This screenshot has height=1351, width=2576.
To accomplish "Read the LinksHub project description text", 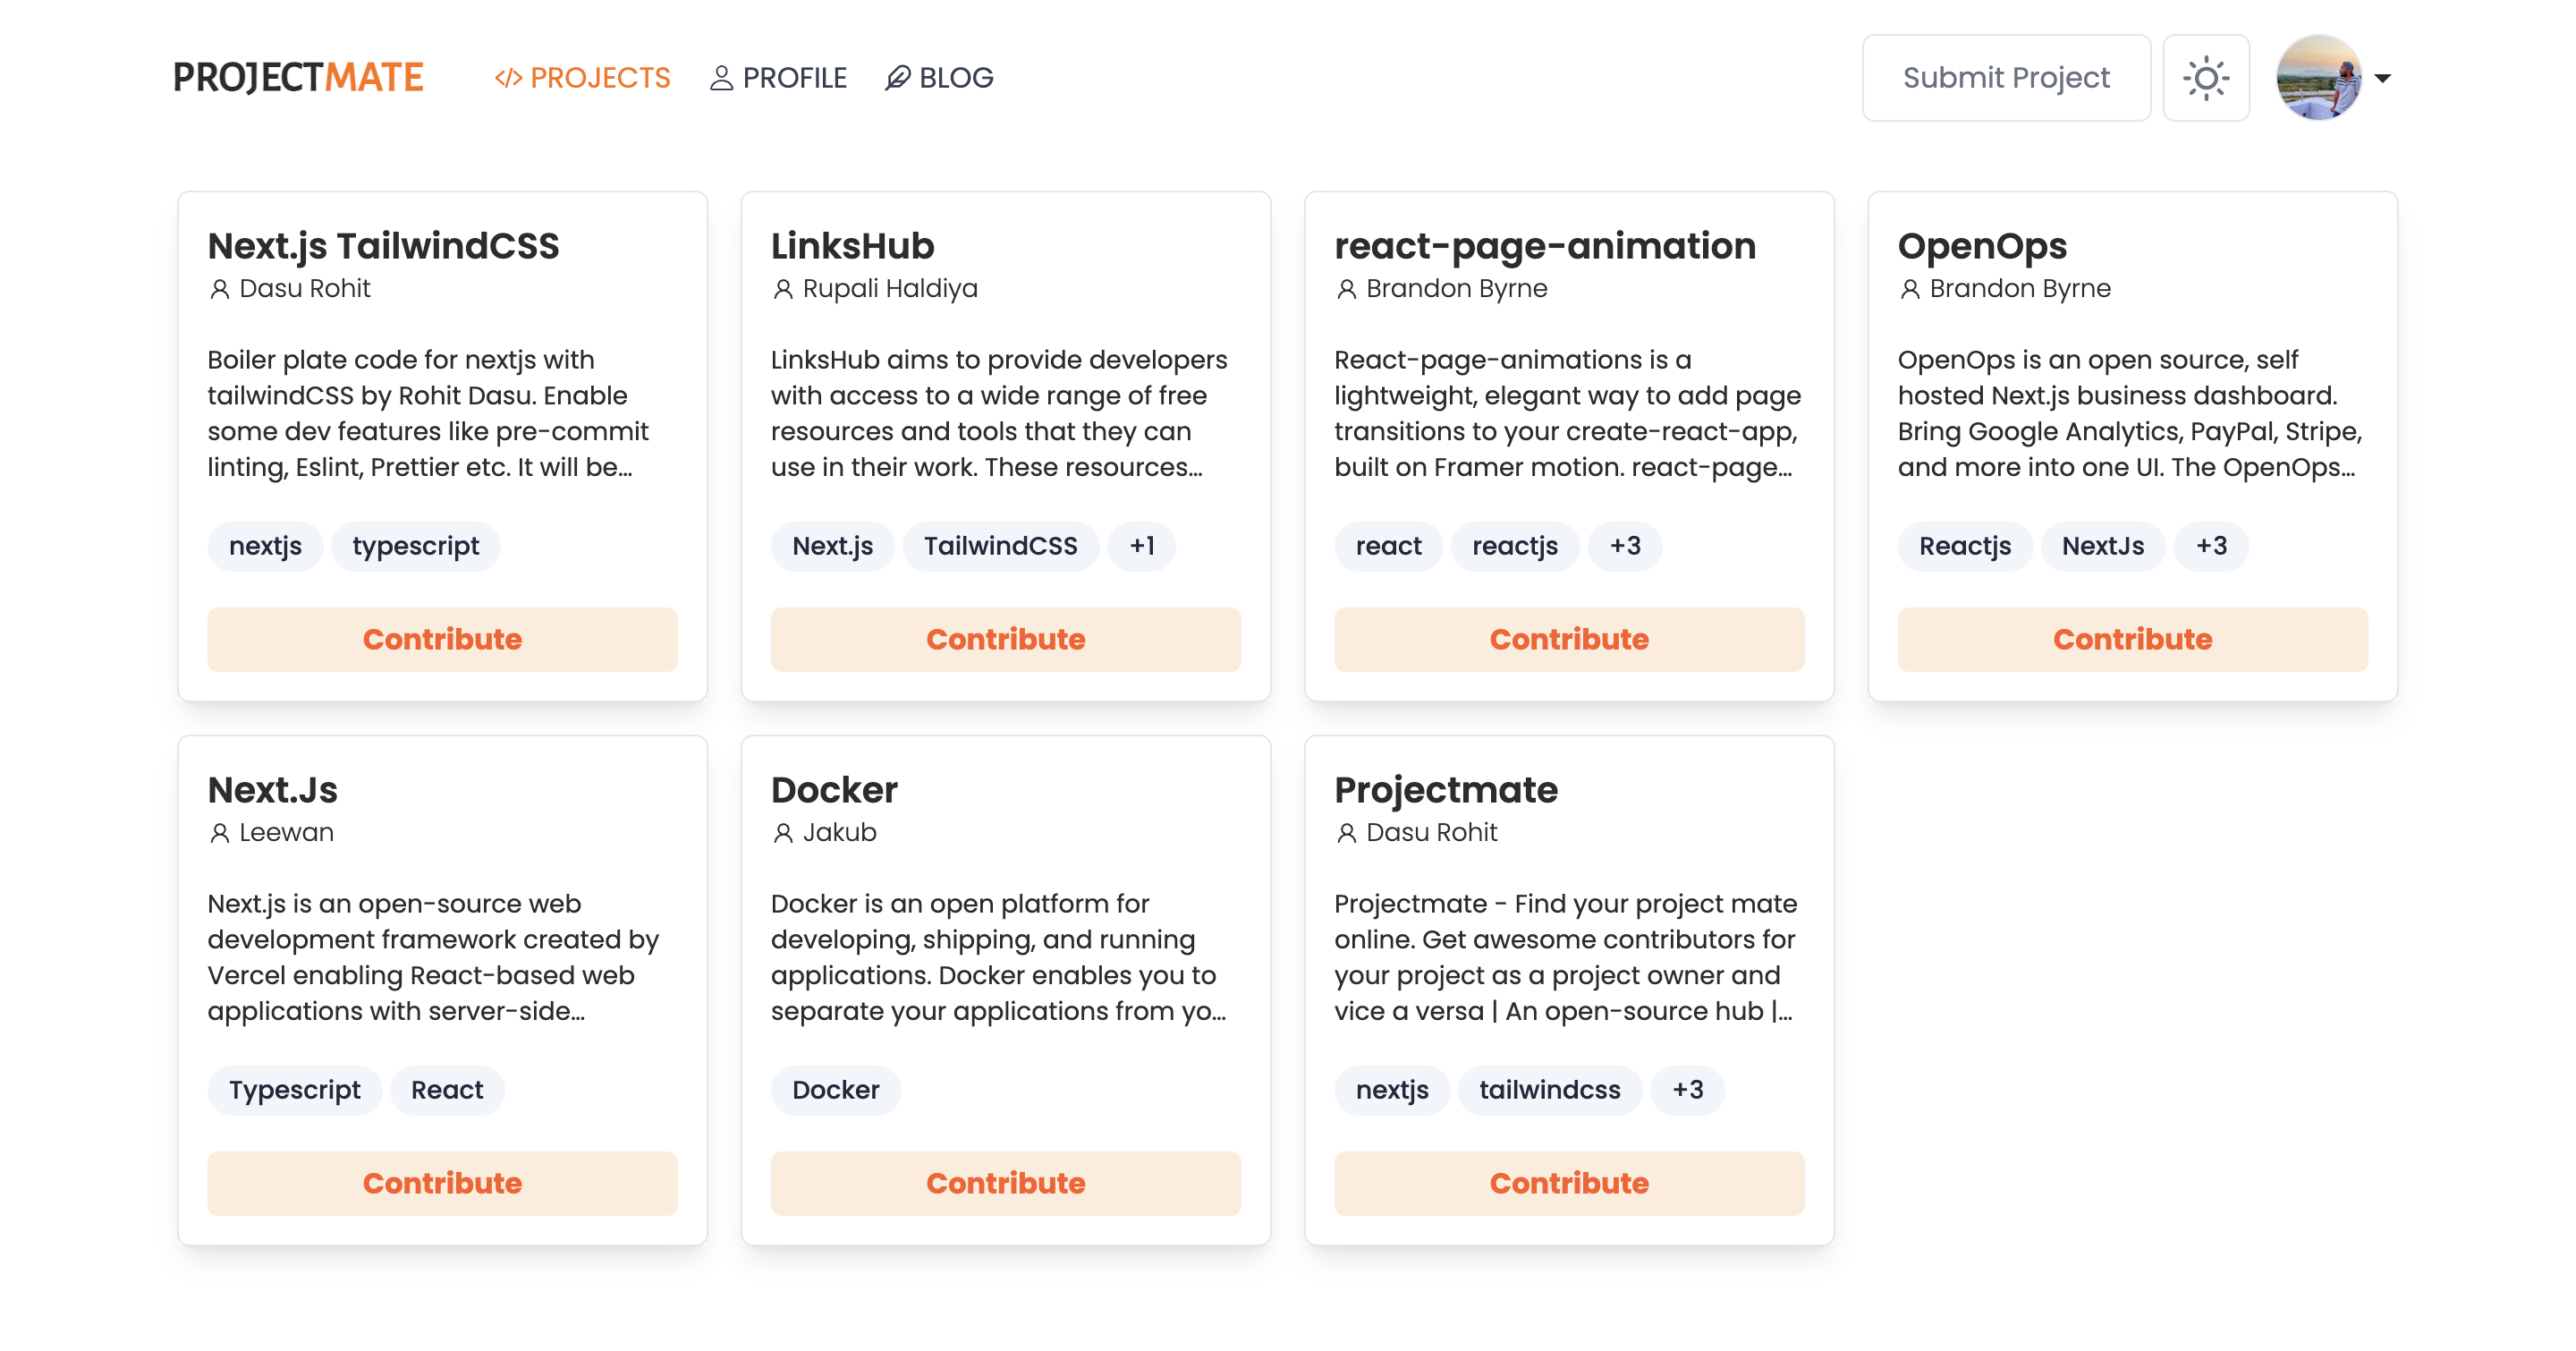I will pyautogui.click(x=999, y=413).
